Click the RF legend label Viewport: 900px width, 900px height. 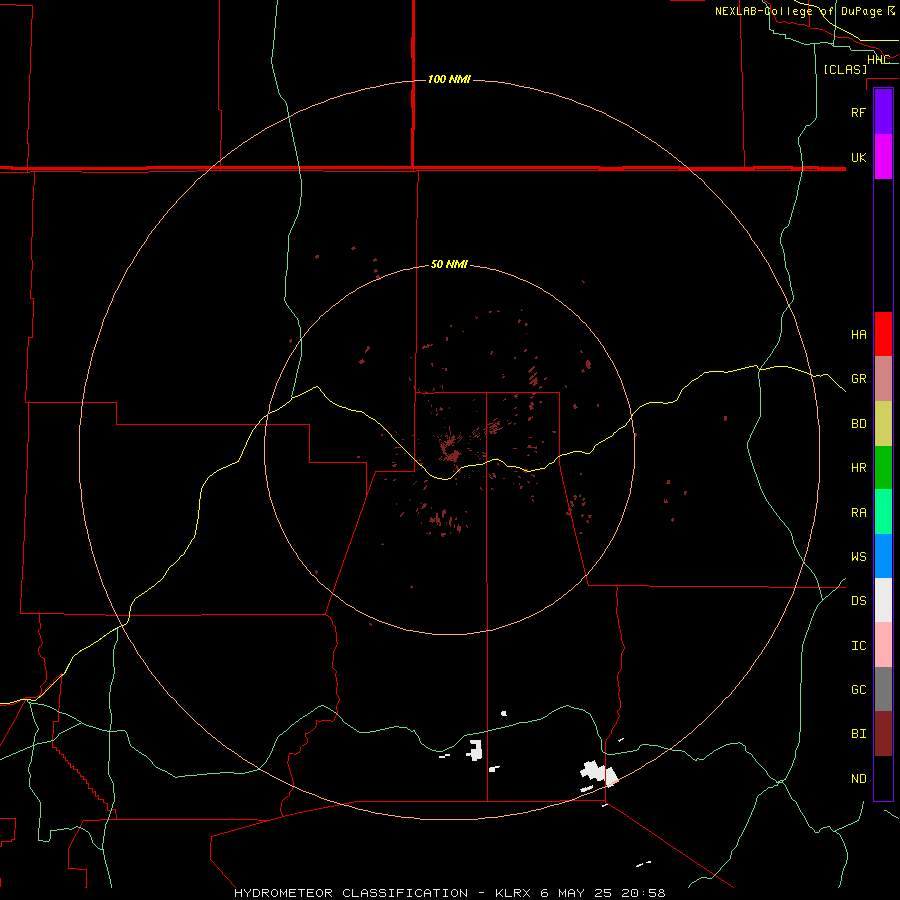tap(858, 112)
